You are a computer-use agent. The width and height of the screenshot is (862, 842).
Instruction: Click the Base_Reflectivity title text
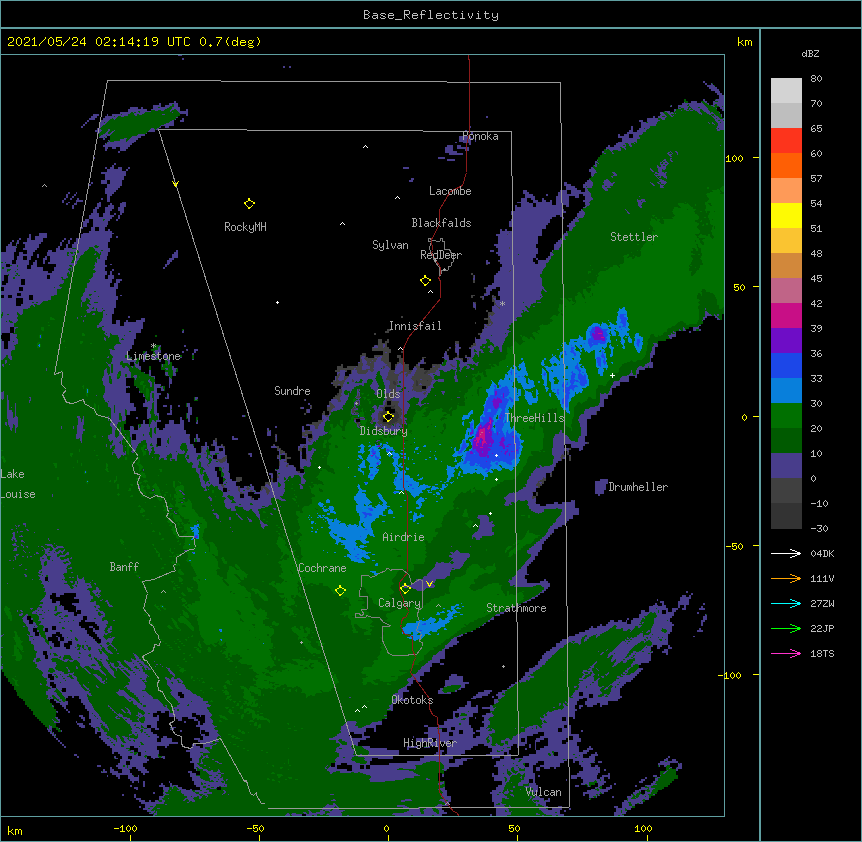(431, 15)
